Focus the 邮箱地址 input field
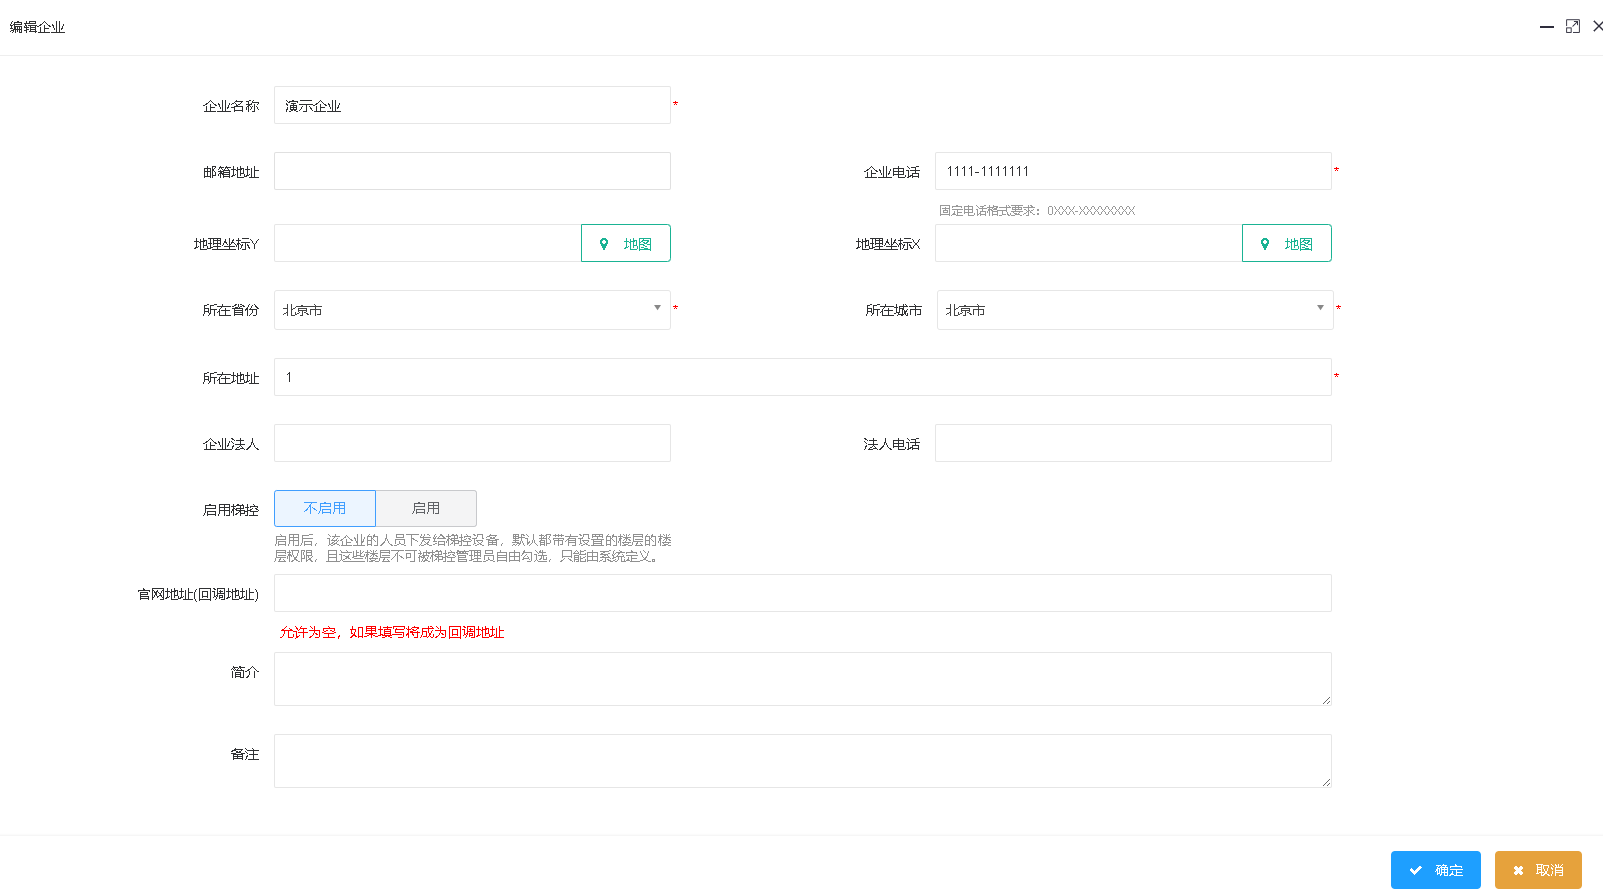The width and height of the screenshot is (1603, 889). coord(472,171)
